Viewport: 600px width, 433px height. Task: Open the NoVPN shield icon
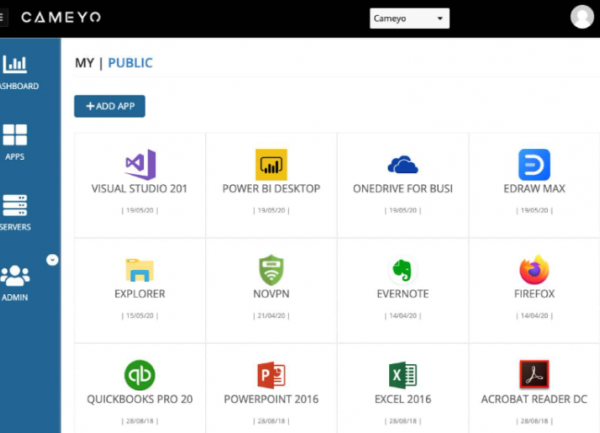pyautogui.click(x=271, y=270)
